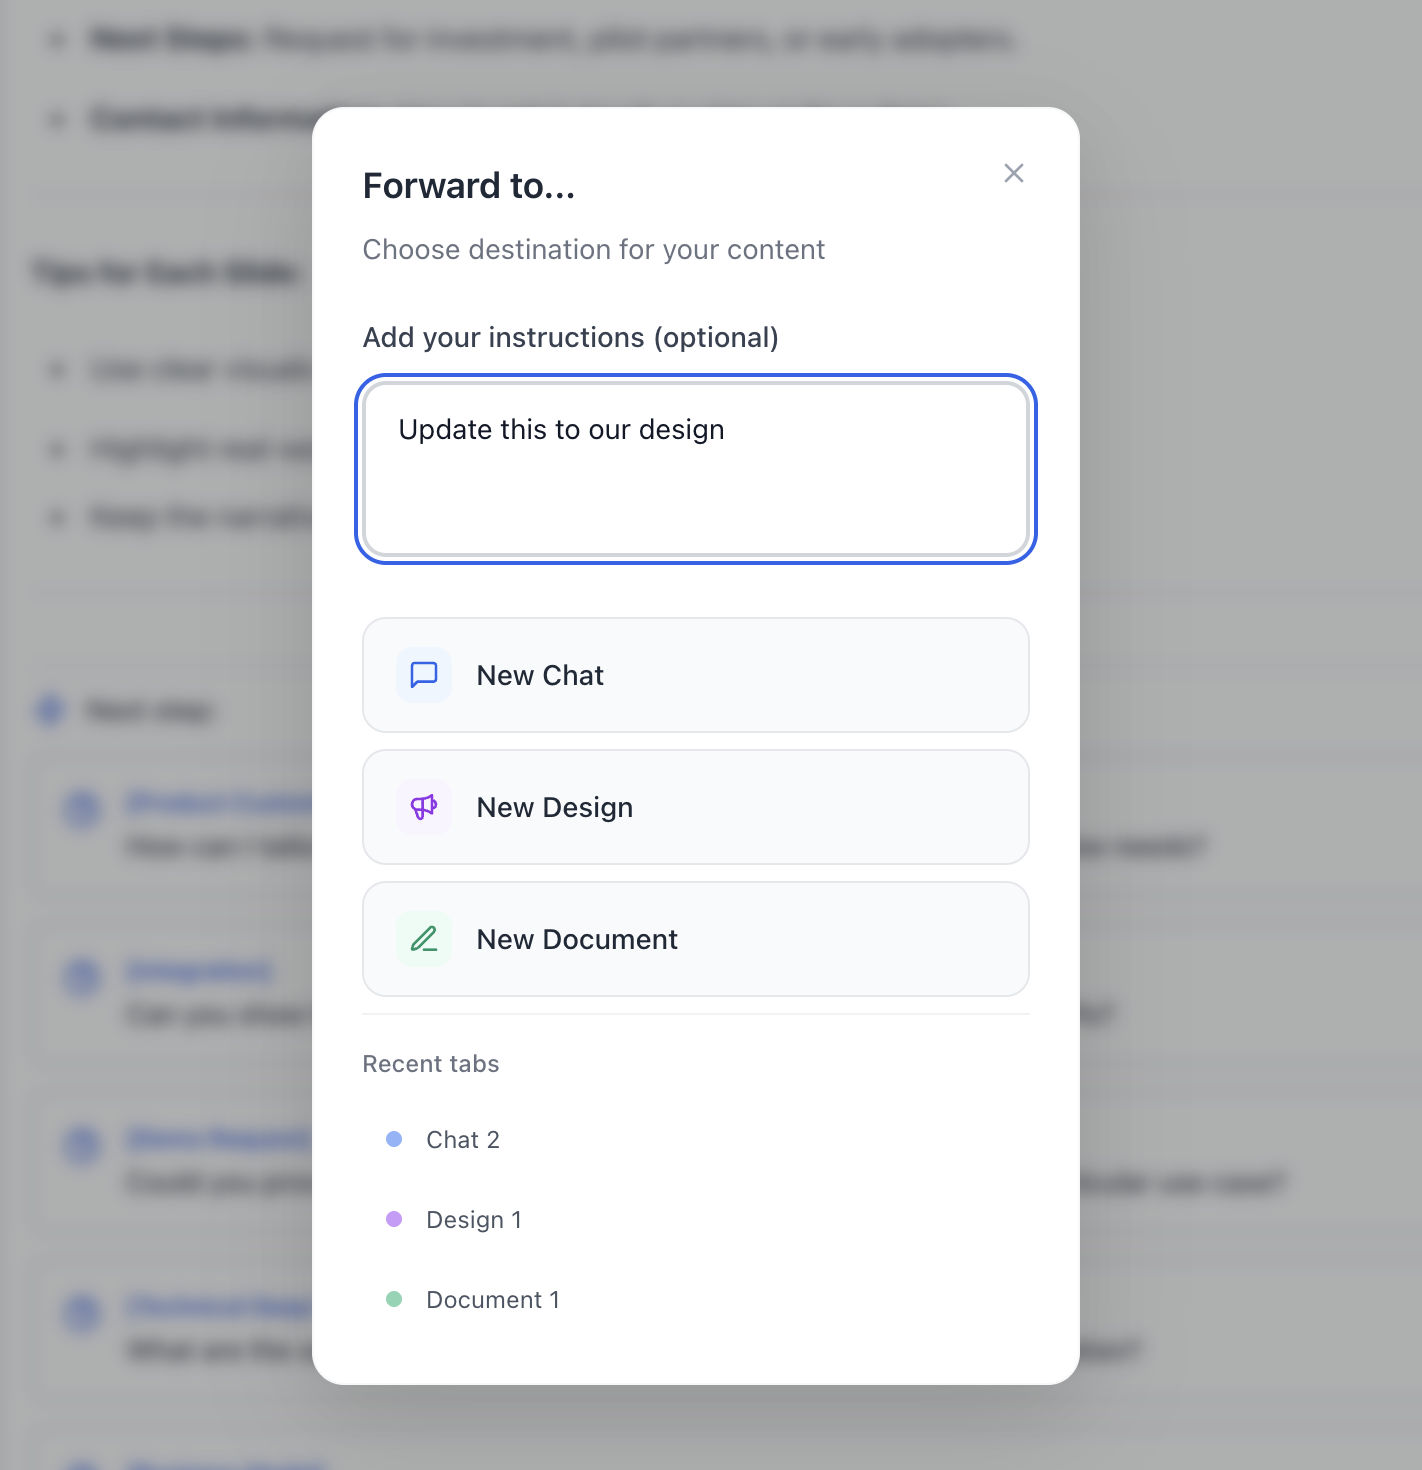Click the purple megaphone design icon
This screenshot has height=1470, width=1422.
tap(424, 807)
